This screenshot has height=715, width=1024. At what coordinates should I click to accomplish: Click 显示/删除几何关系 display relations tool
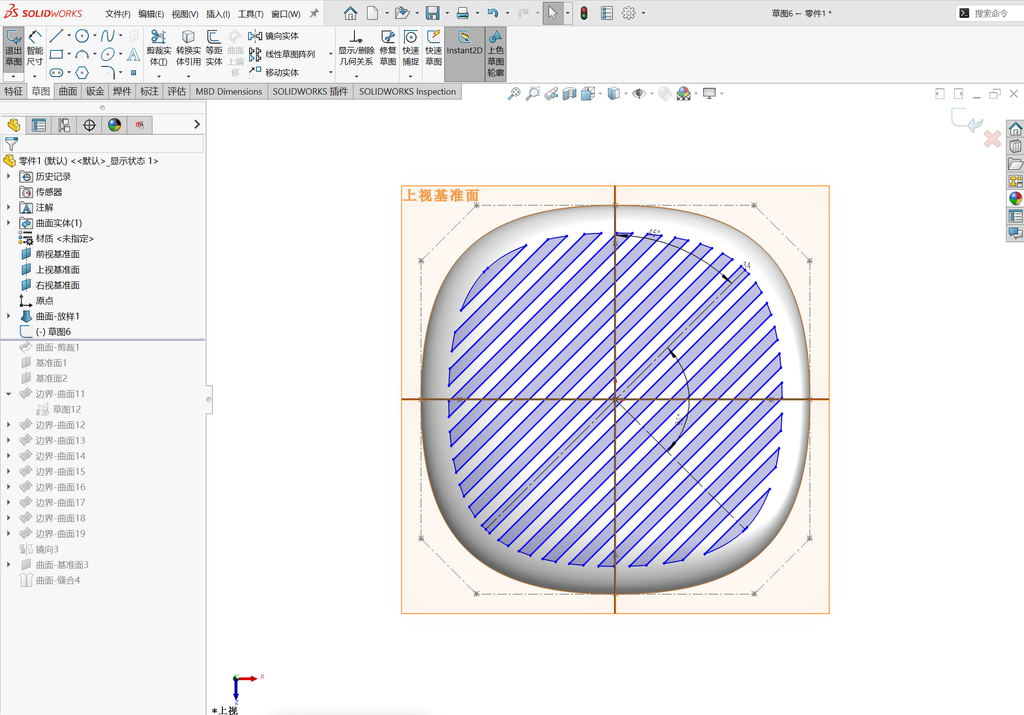[355, 48]
